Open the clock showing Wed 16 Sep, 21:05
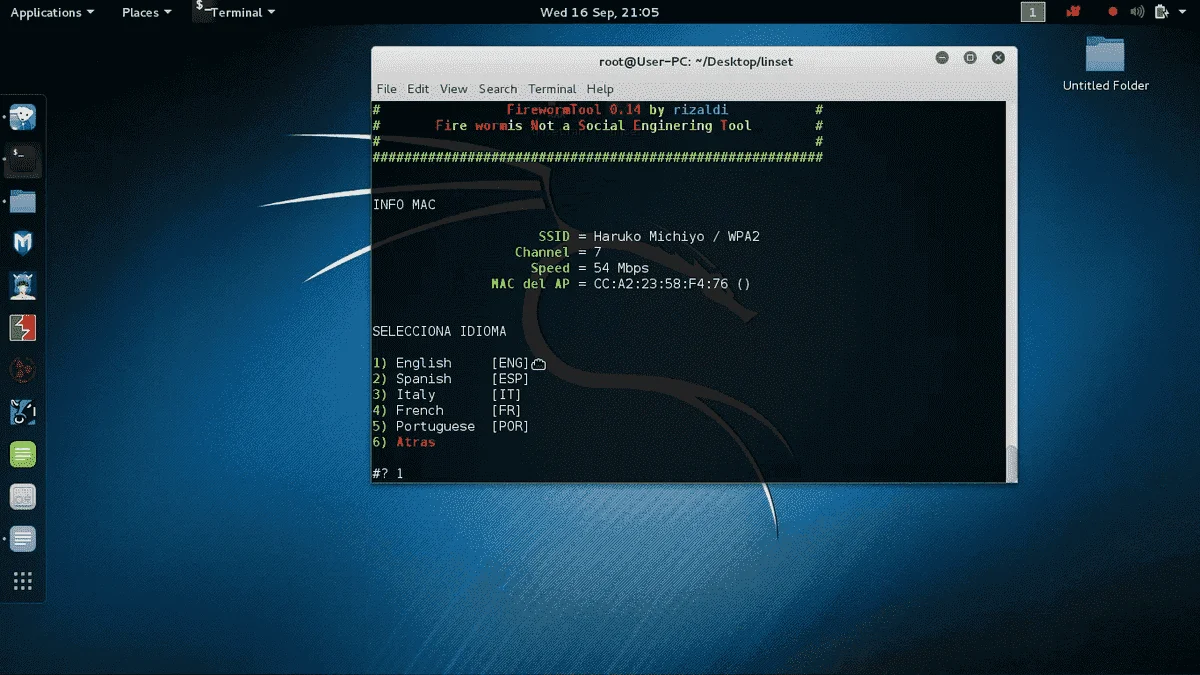This screenshot has width=1200, height=675. [599, 12]
